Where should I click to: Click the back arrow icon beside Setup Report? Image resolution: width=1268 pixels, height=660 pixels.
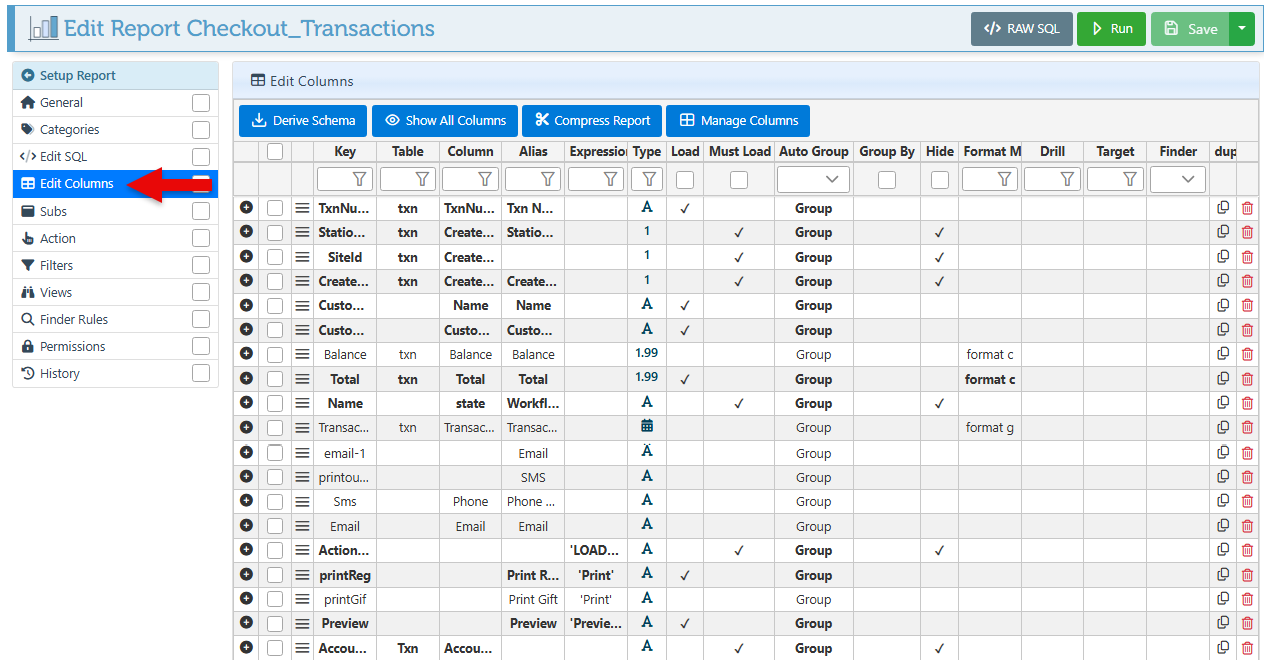pos(27,76)
